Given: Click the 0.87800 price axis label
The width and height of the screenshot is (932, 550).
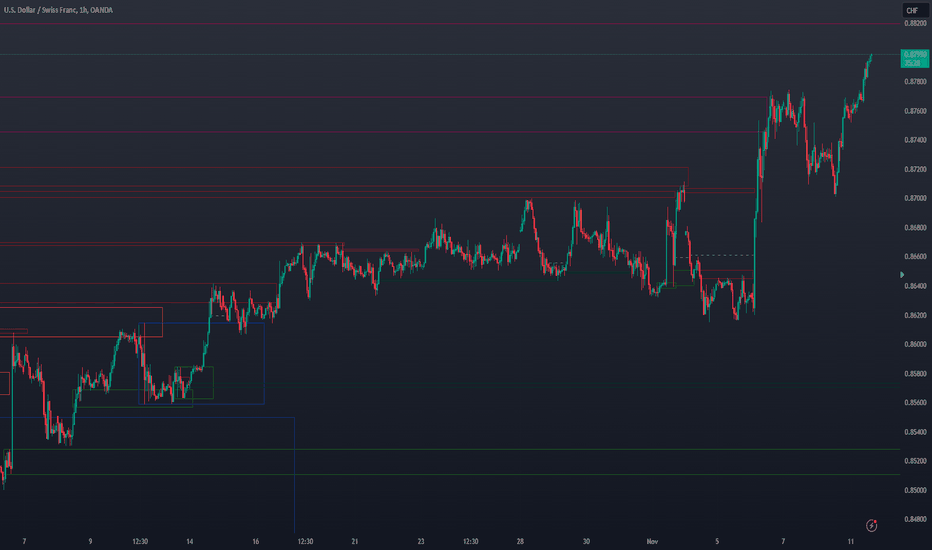Looking at the screenshot, I should pyautogui.click(x=915, y=81).
